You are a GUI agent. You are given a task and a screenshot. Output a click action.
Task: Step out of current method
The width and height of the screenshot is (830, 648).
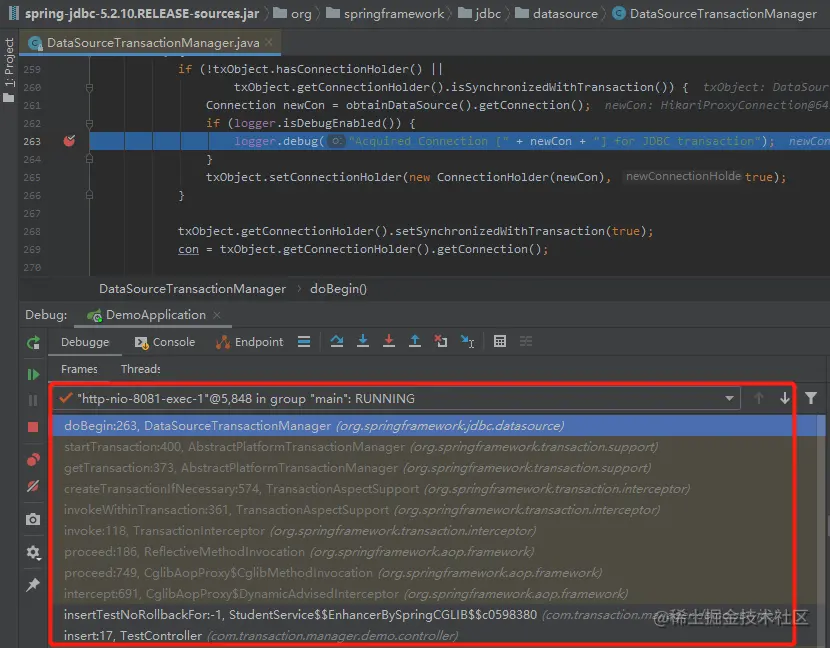pyautogui.click(x=415, y=341)
